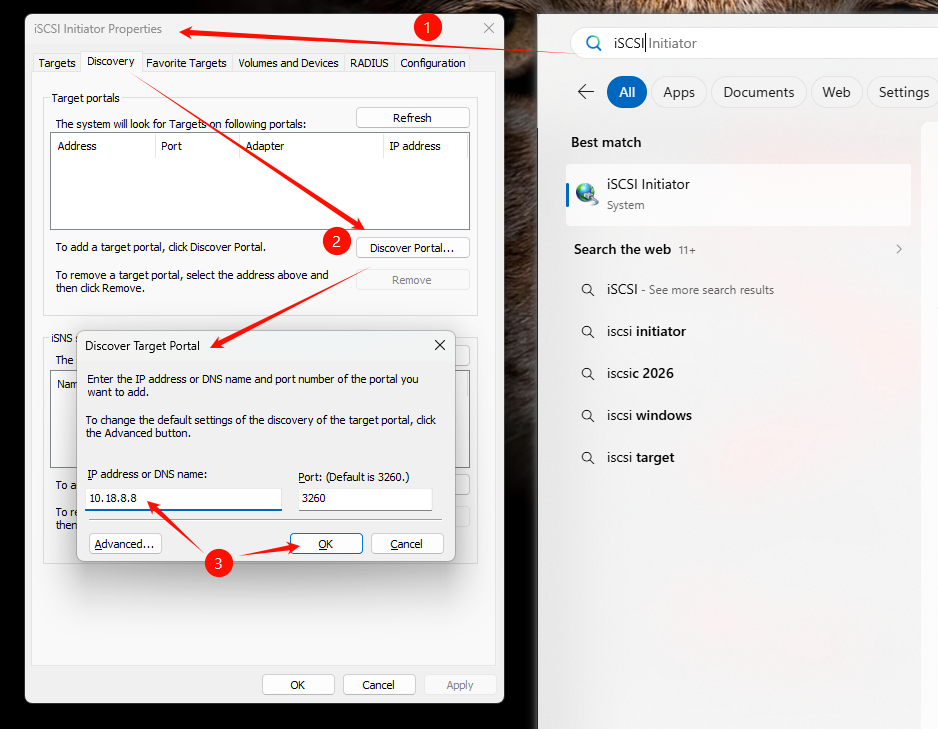The height and width of the screenshot is (729, 938).
Task: Switch to the RADIUS tab
Action: click(x=369, y=63)
